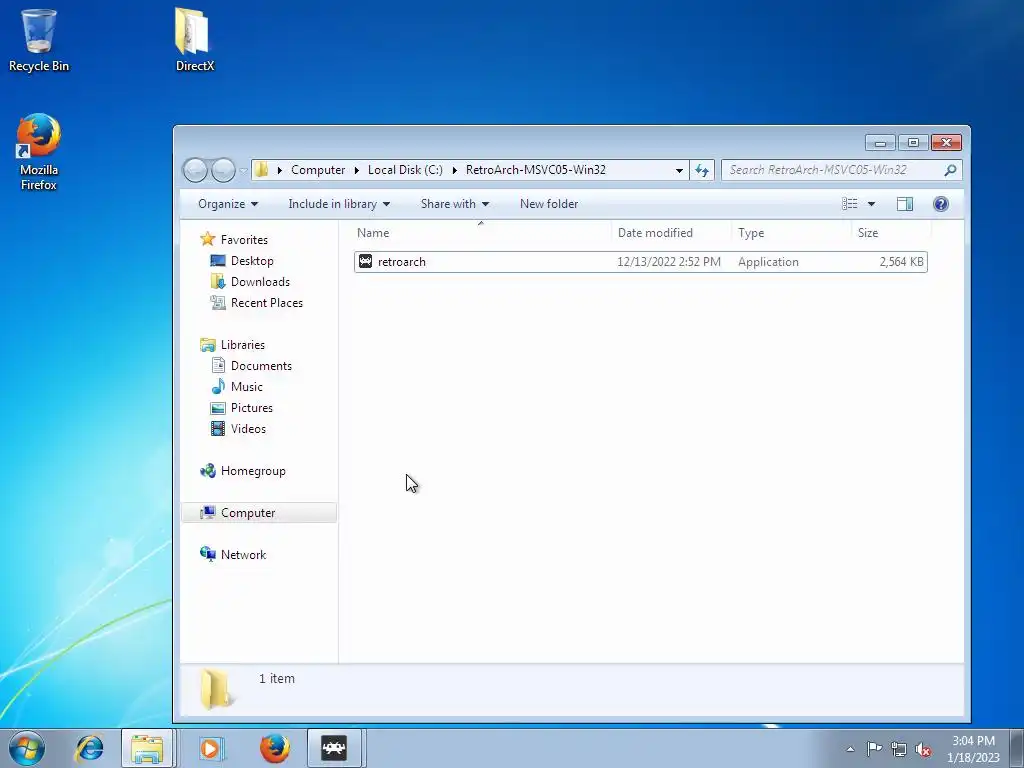Open Action Center flag in system tray
Viewport: 1024px width, 768px height.
click(x=874, y=749)
